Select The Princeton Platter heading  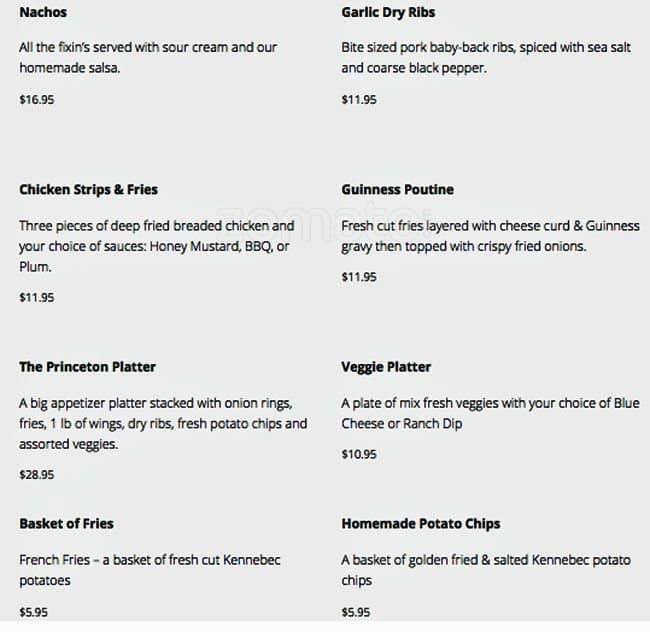(87, 366)
